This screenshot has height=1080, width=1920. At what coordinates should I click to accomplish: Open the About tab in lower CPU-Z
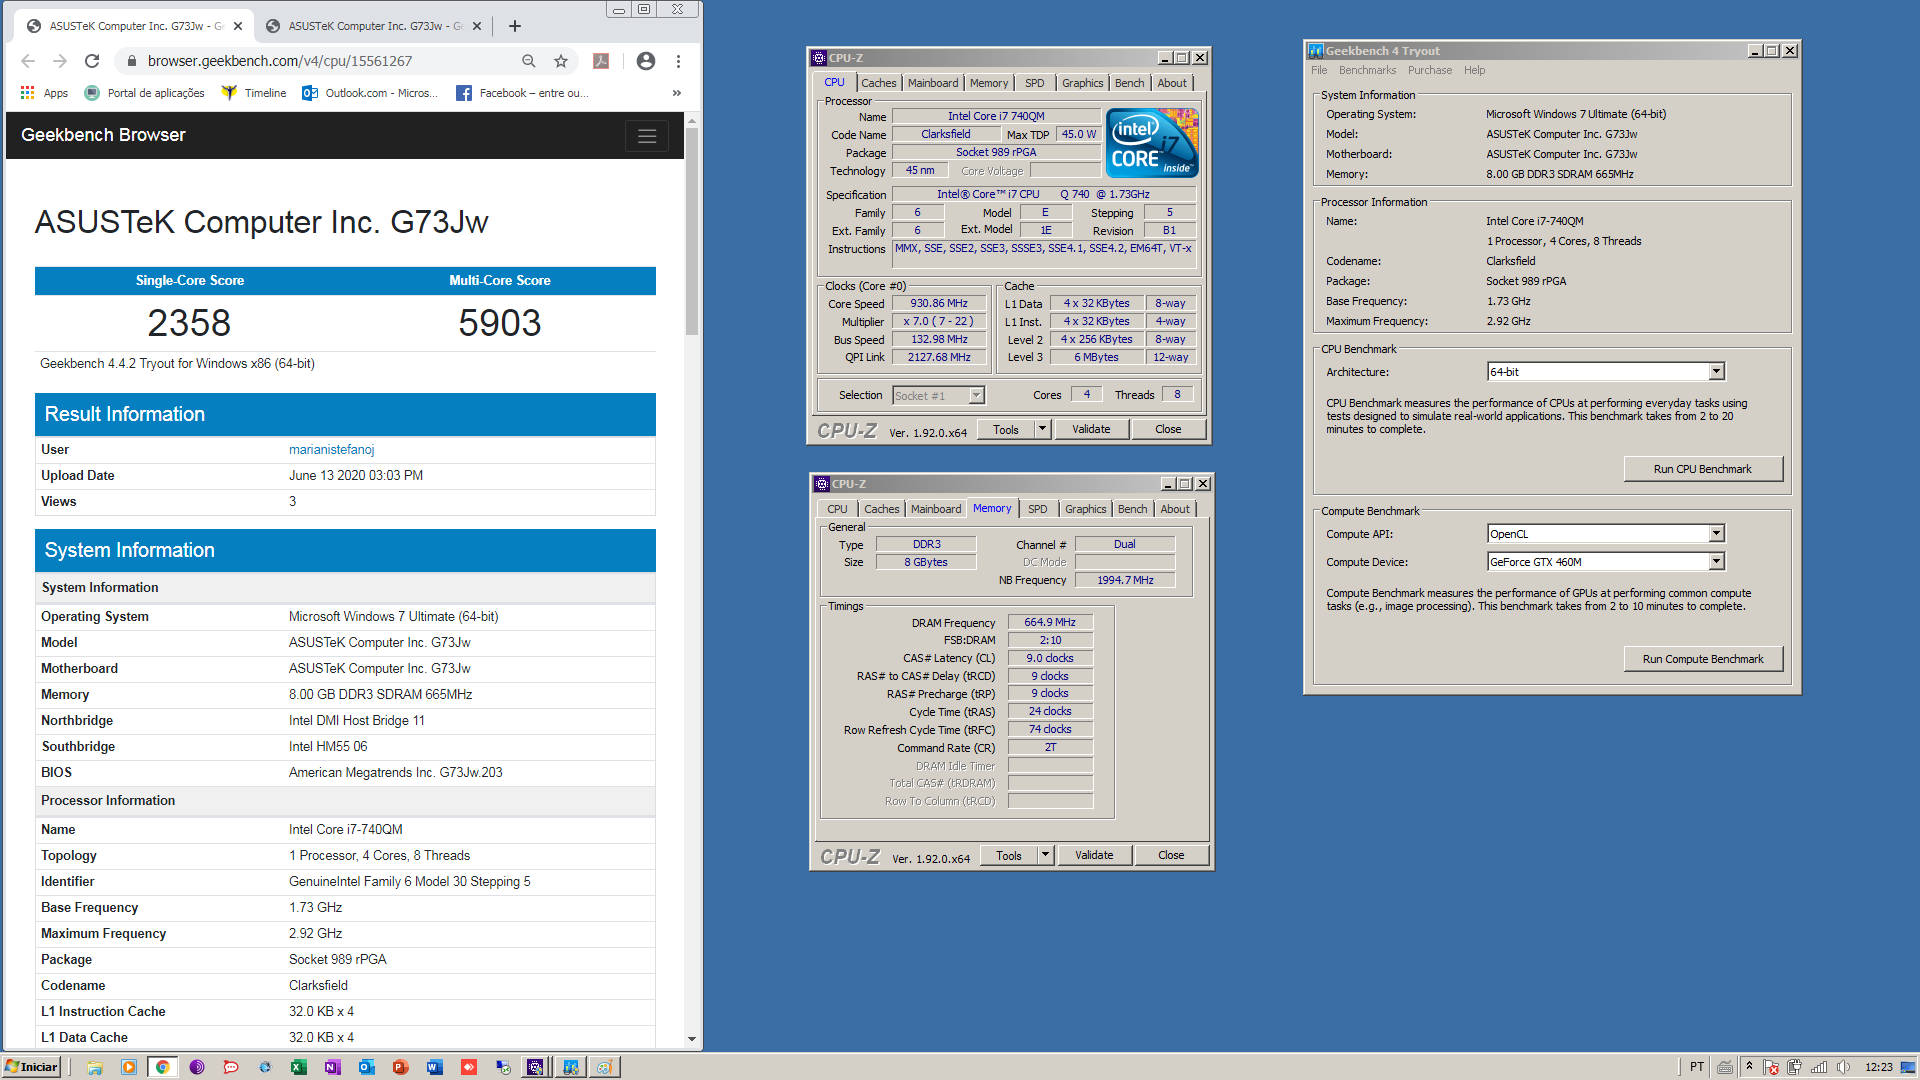click(x=1175, y=509)
